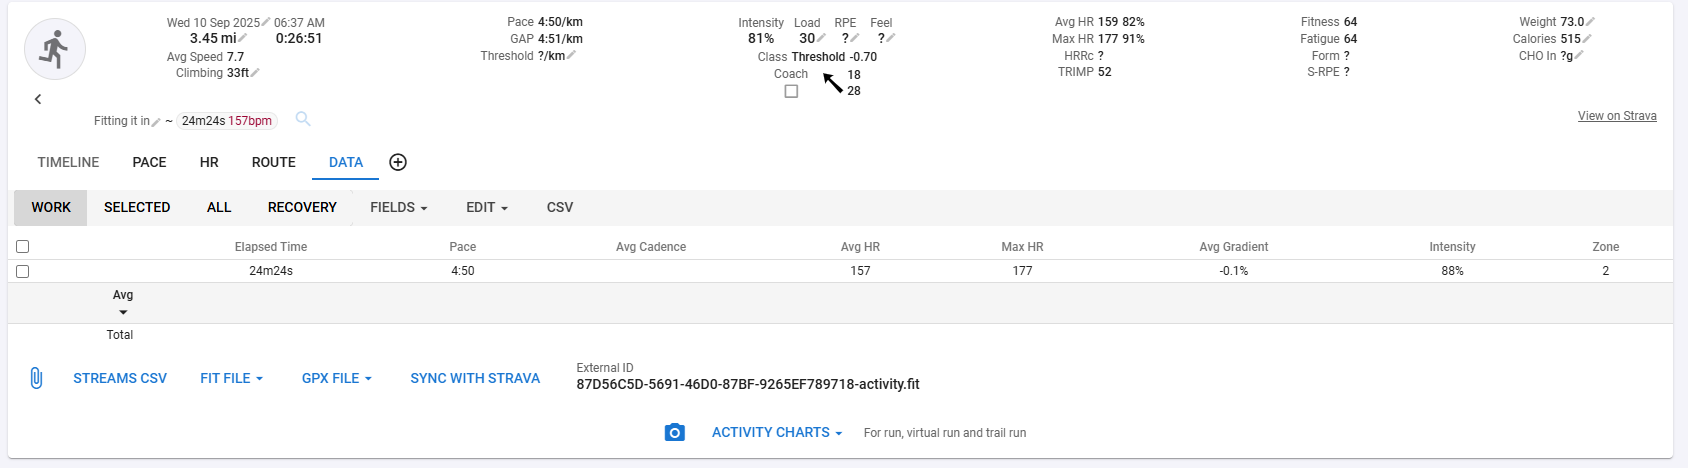Screen dimensions: 1688x468
Task: Expand the FIT FILE dropdown menu
Action: click(x=231, y=378)
